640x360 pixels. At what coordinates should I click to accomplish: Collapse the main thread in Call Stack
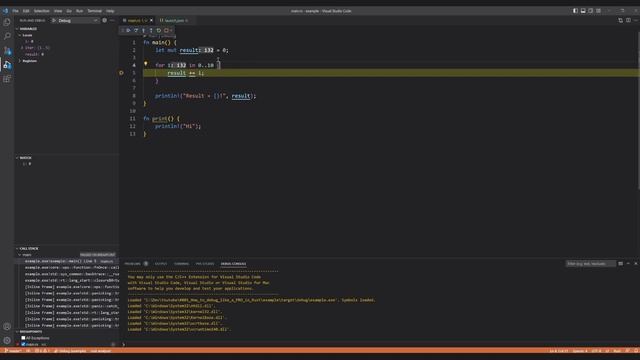(20, 255)
